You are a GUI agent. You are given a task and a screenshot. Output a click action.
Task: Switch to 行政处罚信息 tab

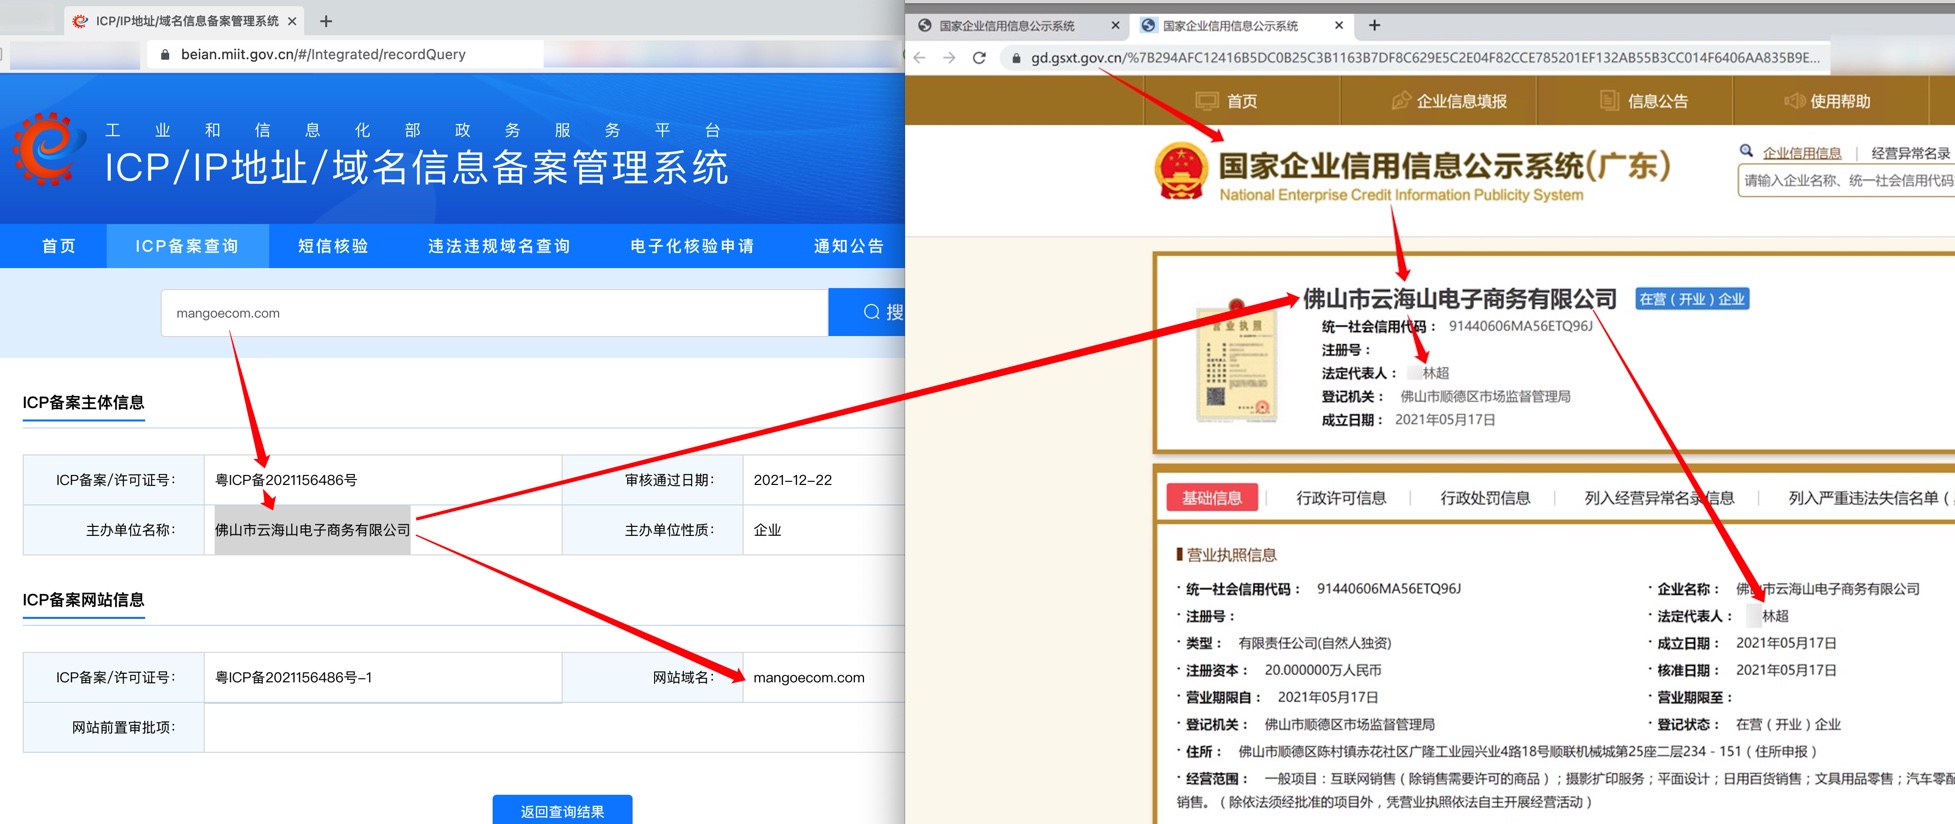point(1485,498)
